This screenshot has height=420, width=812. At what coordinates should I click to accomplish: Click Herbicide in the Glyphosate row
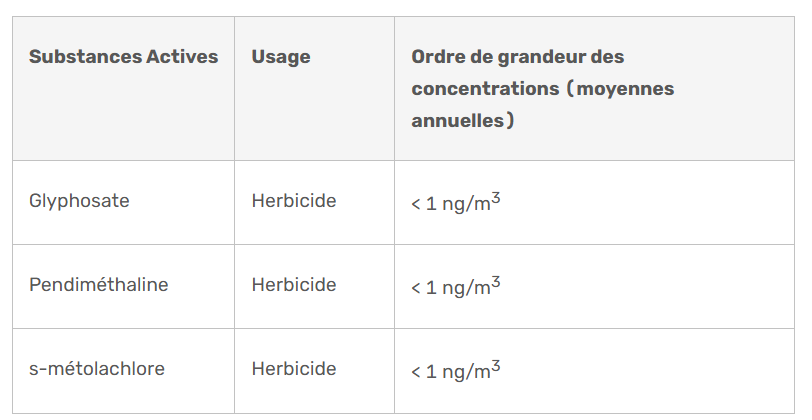coord(294,201)
